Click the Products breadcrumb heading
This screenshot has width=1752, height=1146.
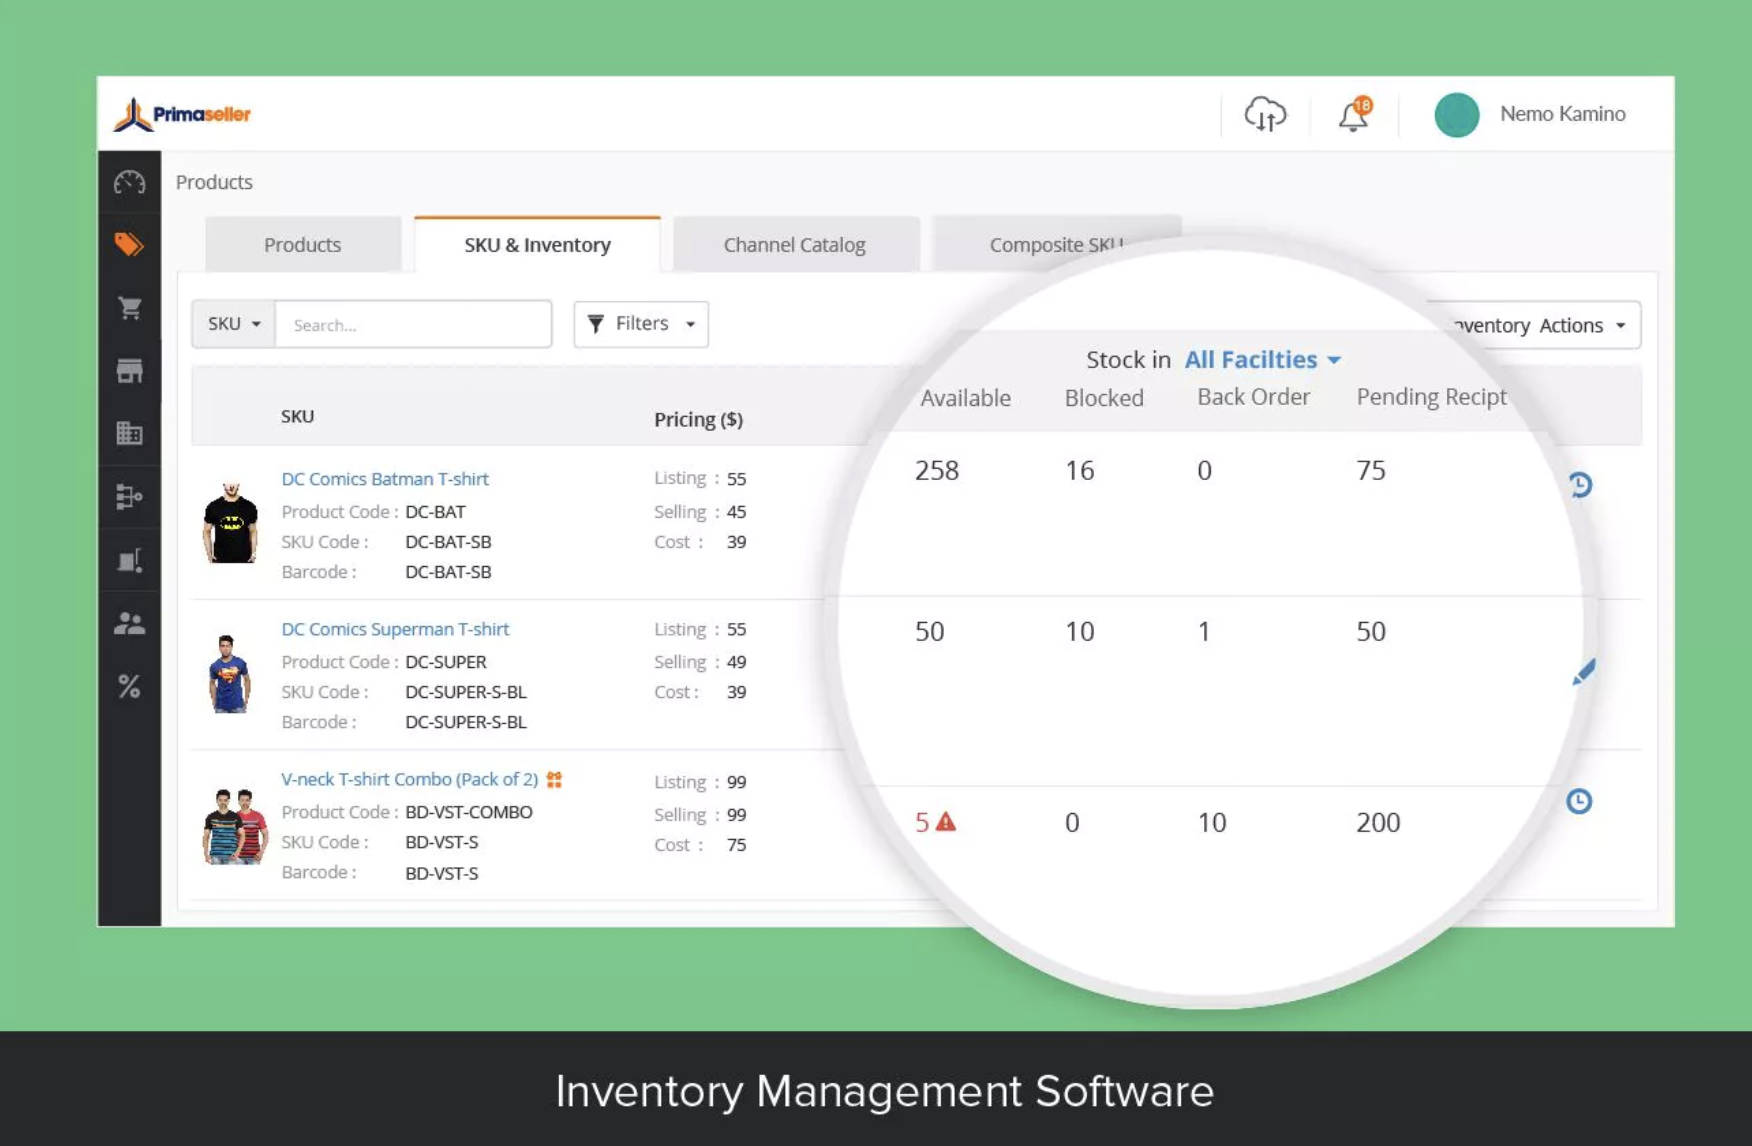click(214, 182)
